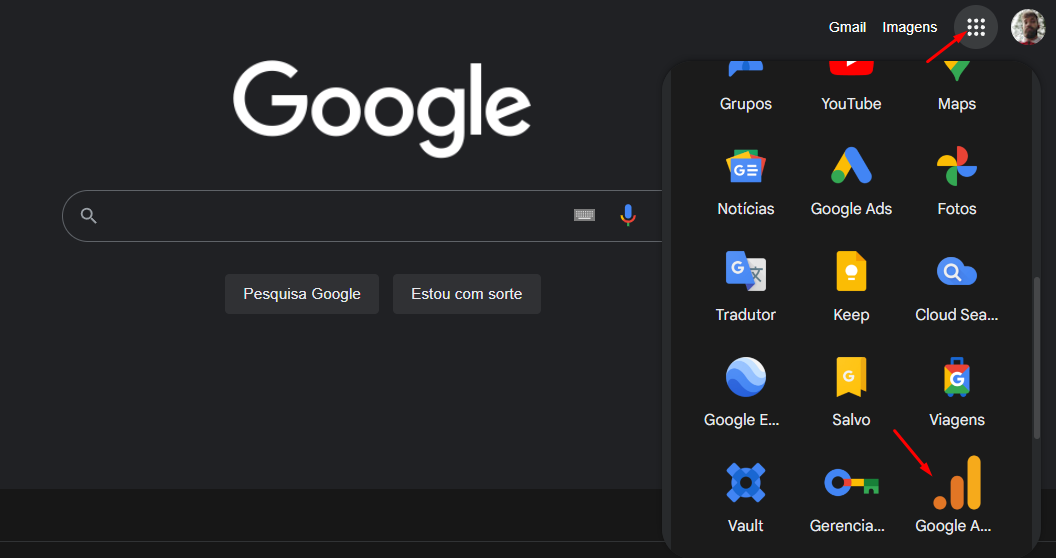This screenshot has height=558, width=1056.
Task: Click the large Google logo
Action: point(382,109)
